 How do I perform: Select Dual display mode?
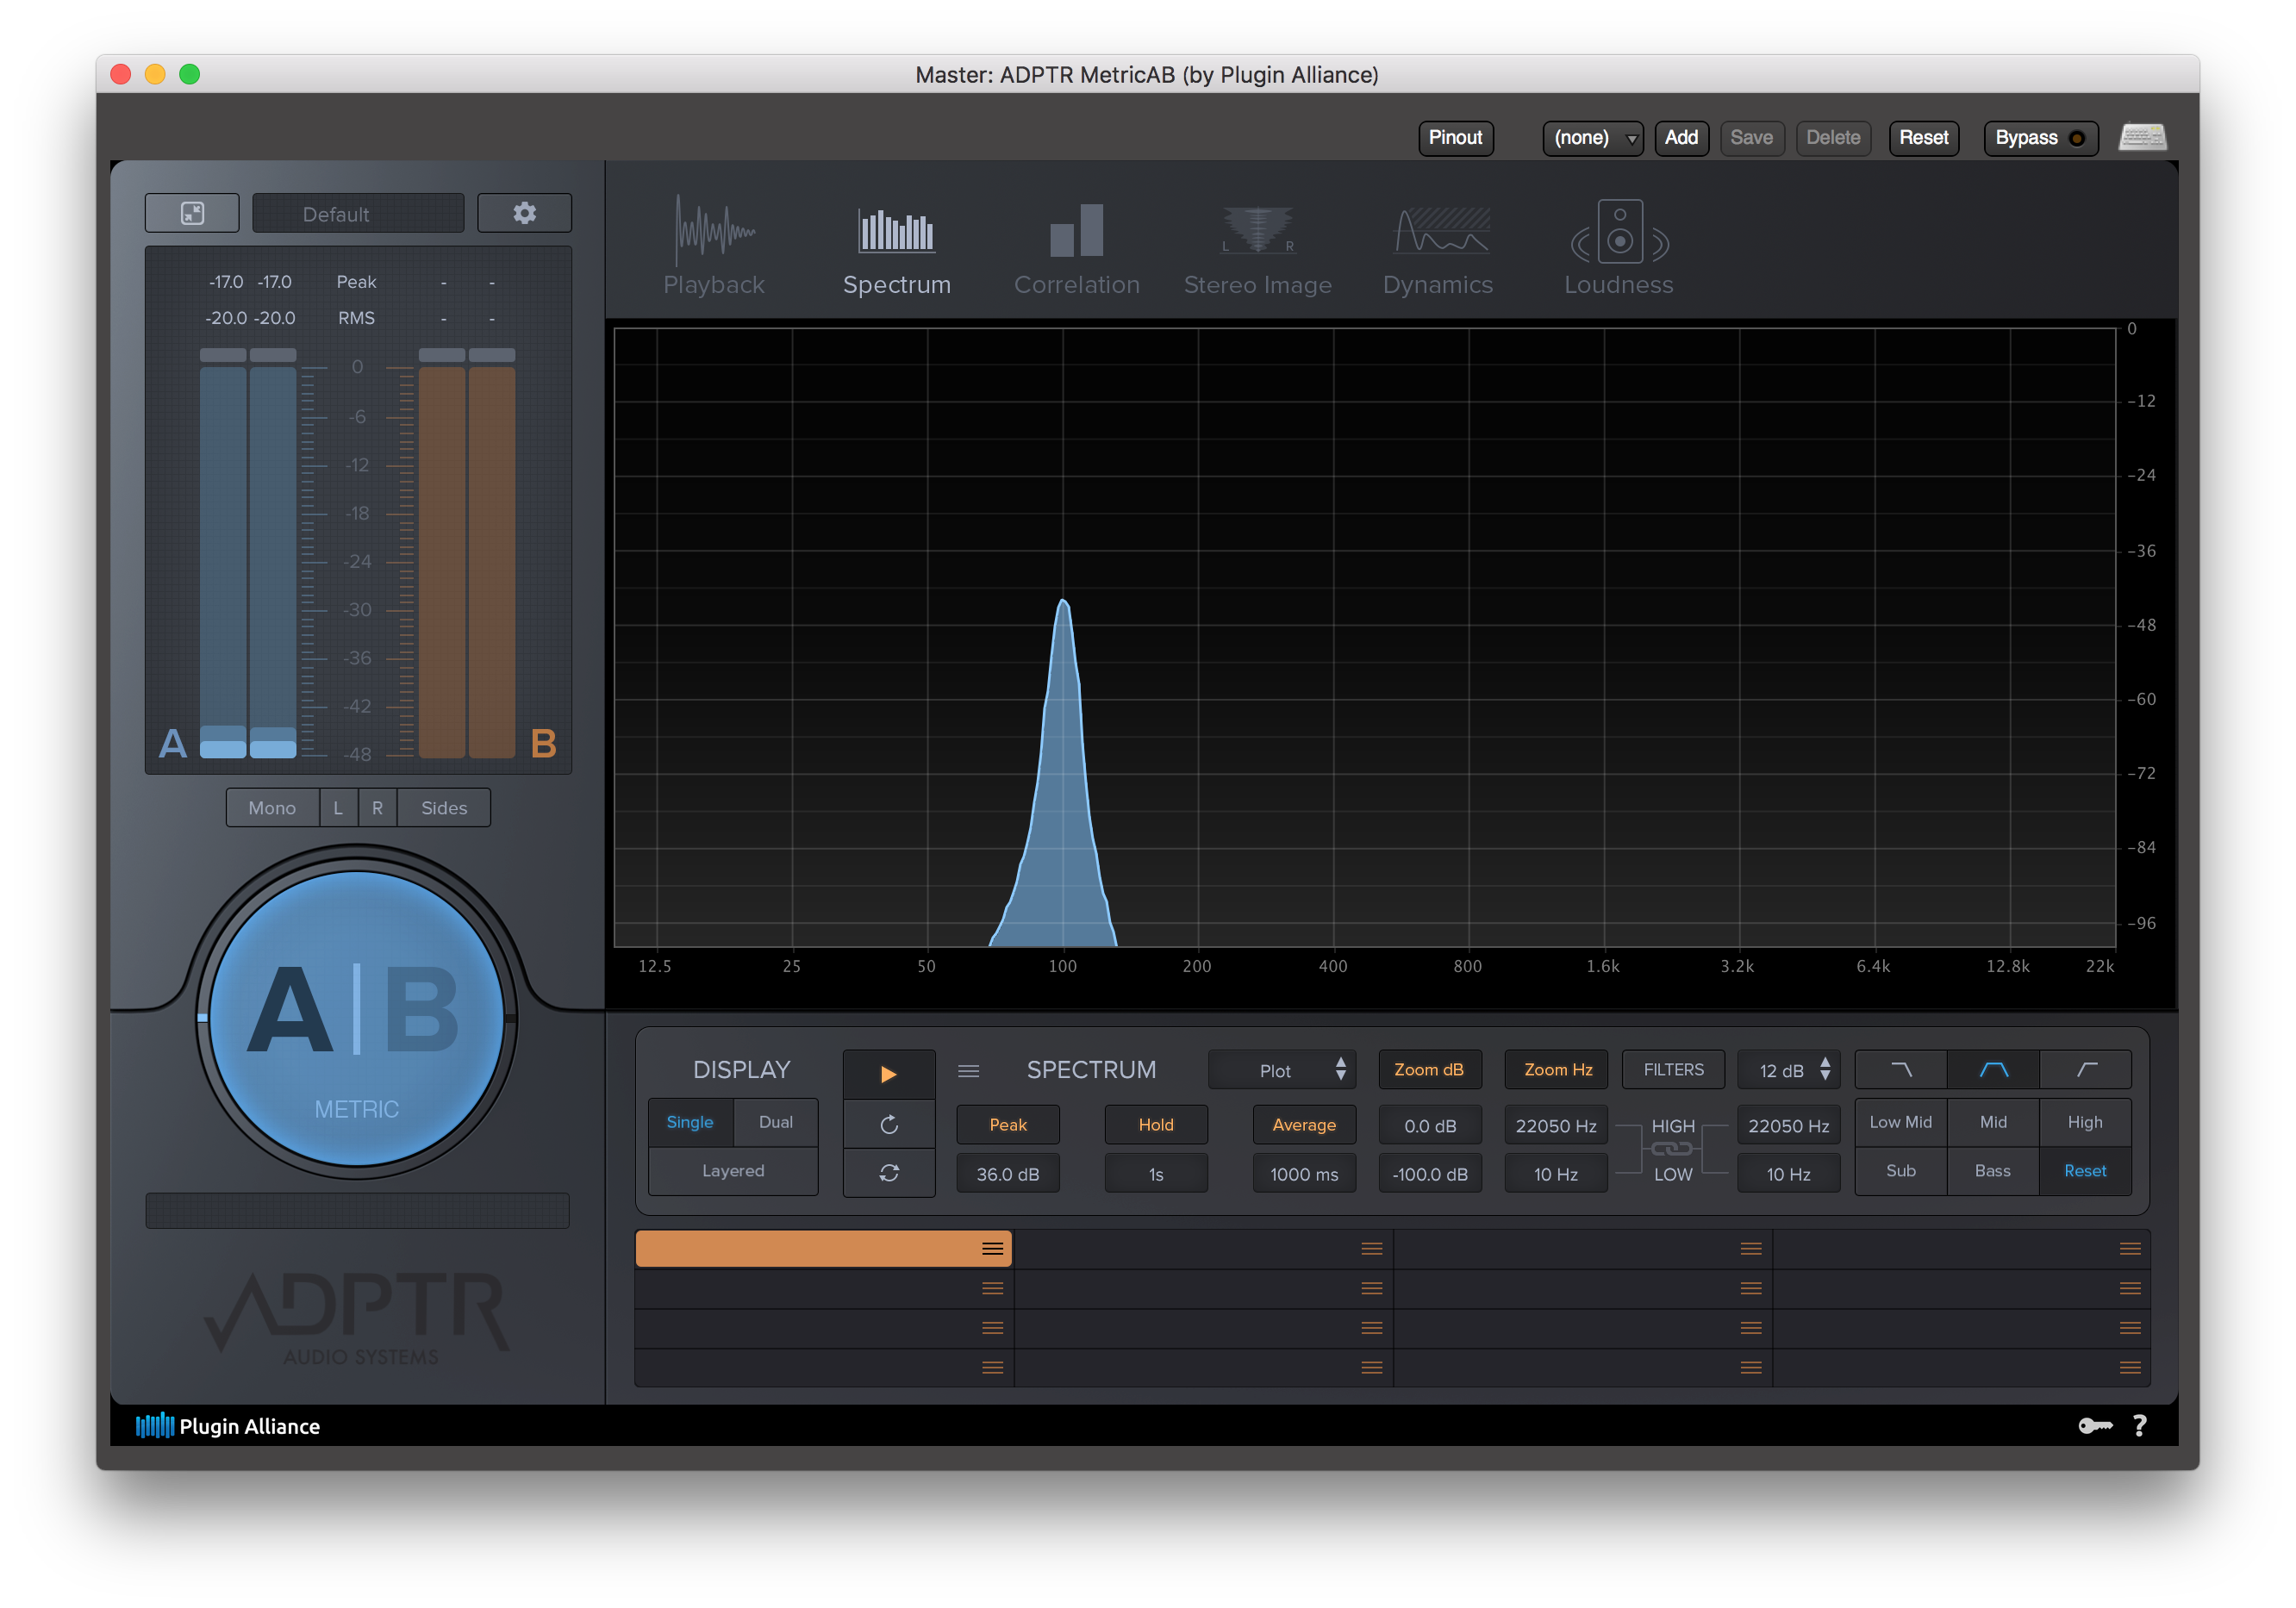775,1122
